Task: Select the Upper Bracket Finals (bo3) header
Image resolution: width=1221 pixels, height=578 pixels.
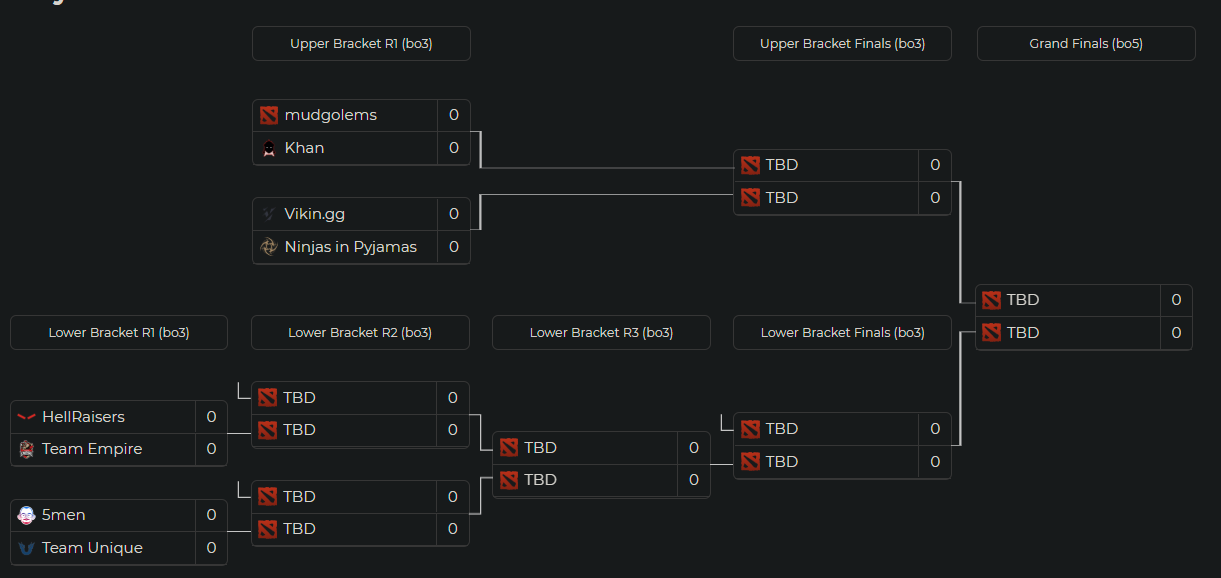Action: (842, 44)
